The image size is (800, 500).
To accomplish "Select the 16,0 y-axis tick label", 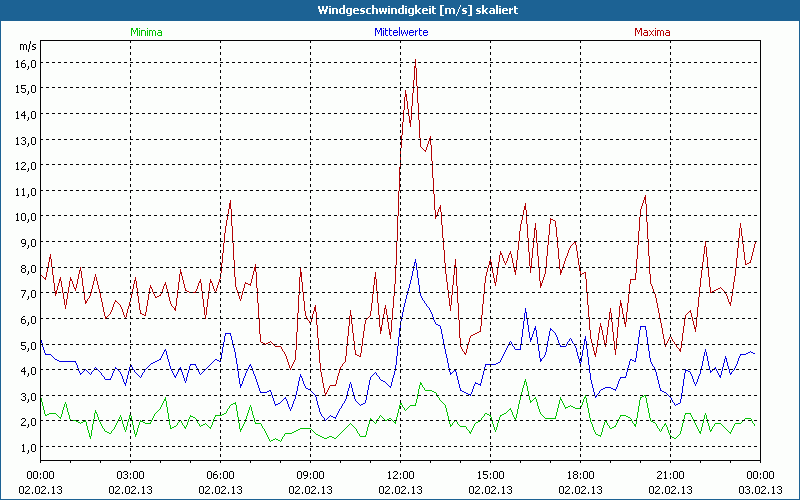I will pyautogui.click(x=25, y=63).
